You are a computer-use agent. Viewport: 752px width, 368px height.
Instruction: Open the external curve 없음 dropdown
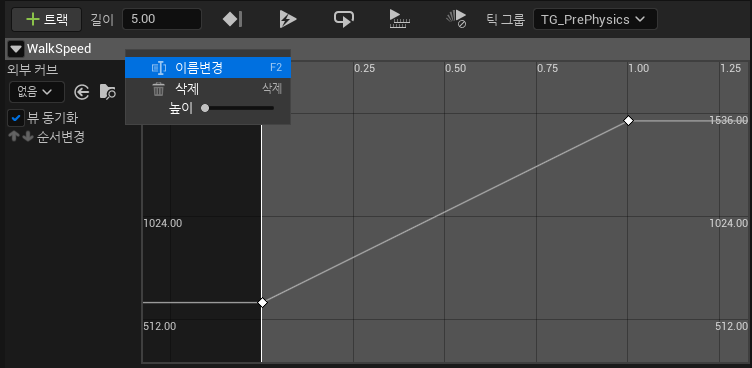point(37,92)
